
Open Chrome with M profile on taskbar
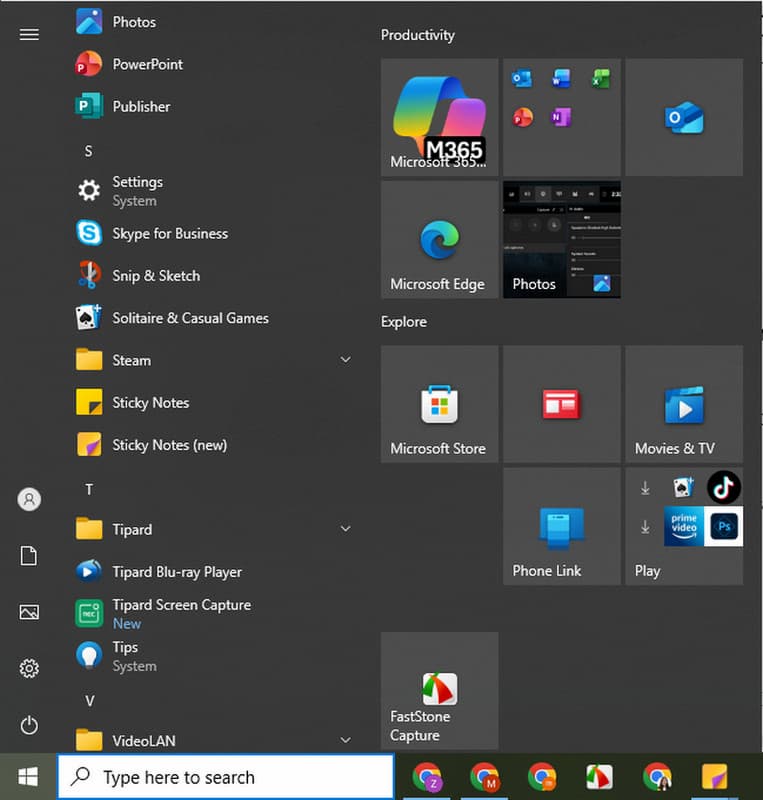485,777
